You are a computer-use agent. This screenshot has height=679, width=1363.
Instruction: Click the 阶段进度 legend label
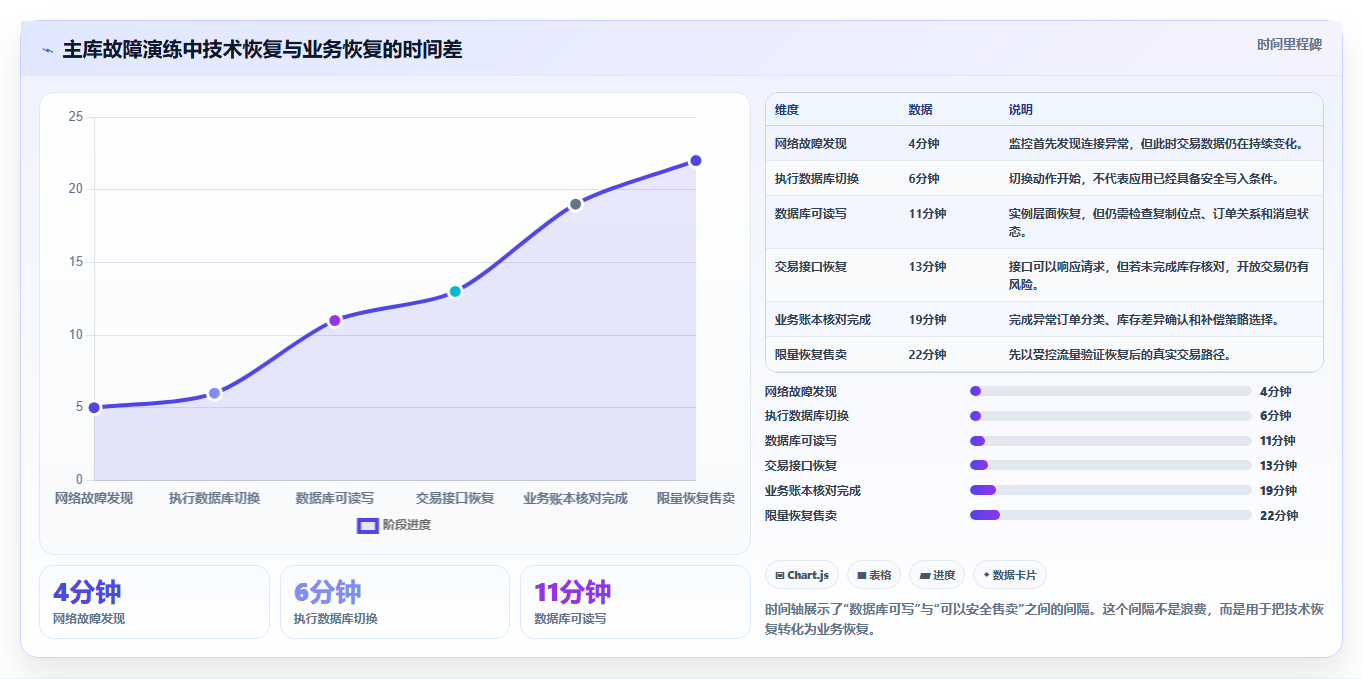(x=407, y=525)
